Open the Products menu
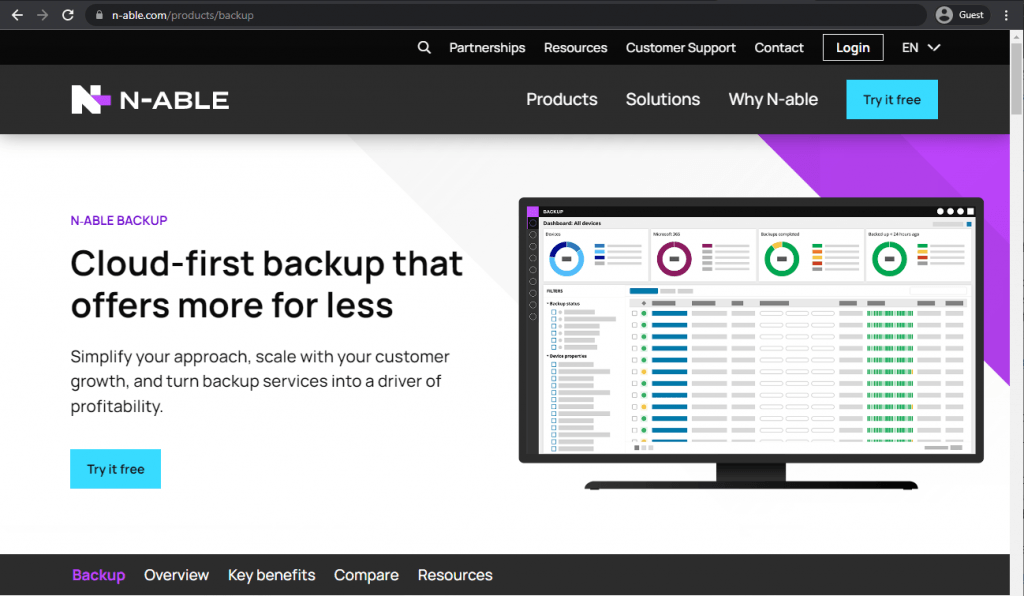Viewport: 1024px width, 596px height. 562,99
